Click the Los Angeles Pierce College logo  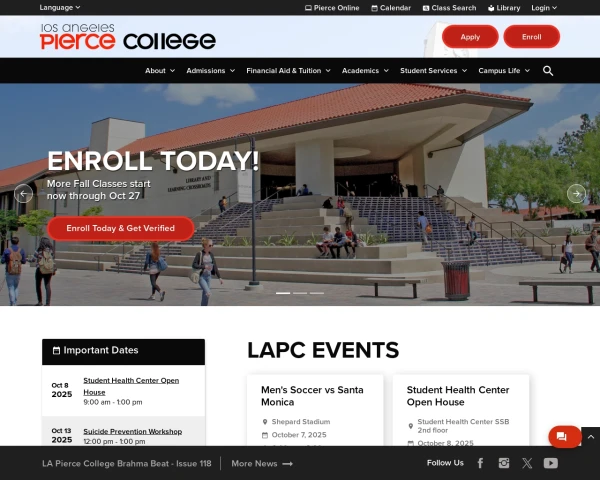[128, 37]
